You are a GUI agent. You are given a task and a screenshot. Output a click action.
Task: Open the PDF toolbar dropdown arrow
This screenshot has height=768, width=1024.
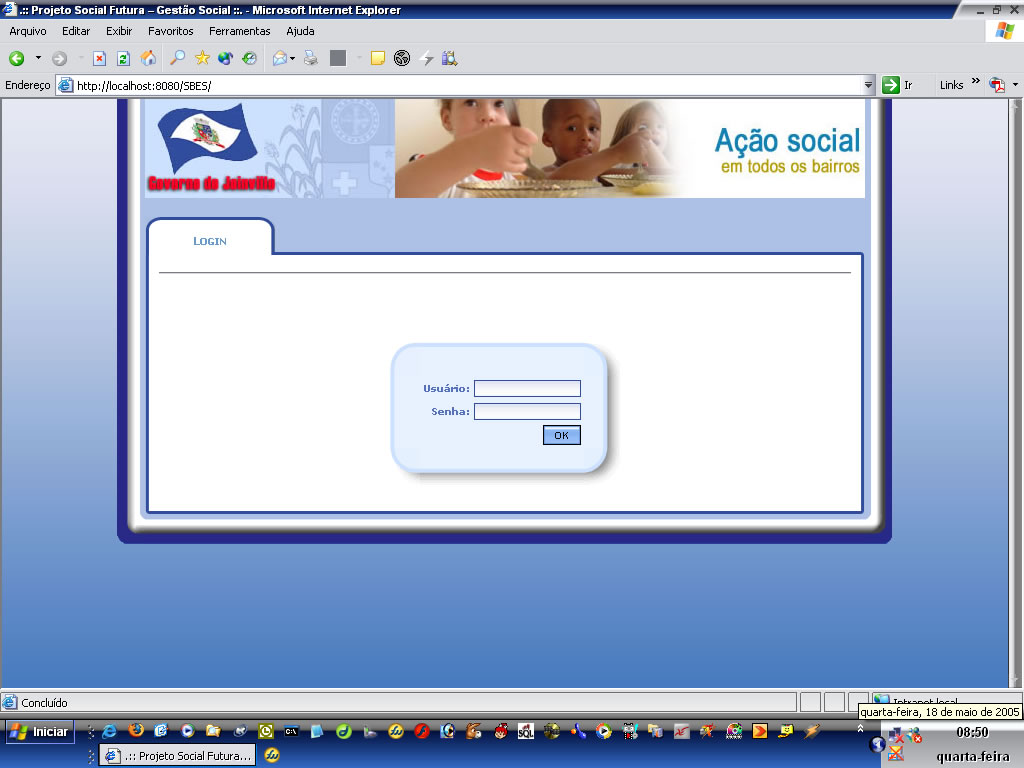1016,85
